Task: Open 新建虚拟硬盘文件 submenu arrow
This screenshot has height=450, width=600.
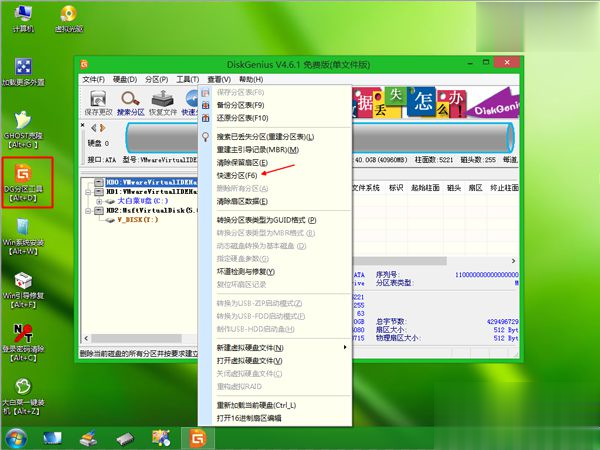Action: (346, 347)
